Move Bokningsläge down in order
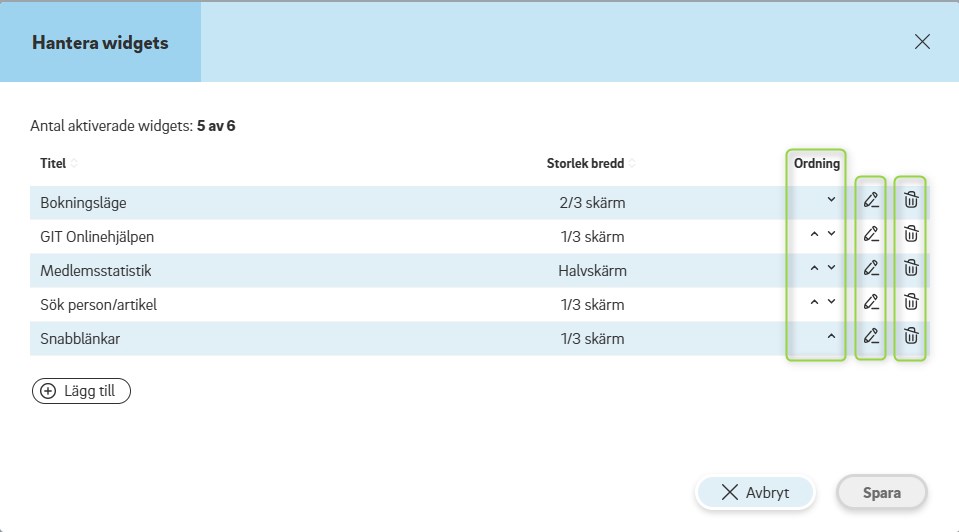This screenshot has width=959, height=532. tap(831, 200)
